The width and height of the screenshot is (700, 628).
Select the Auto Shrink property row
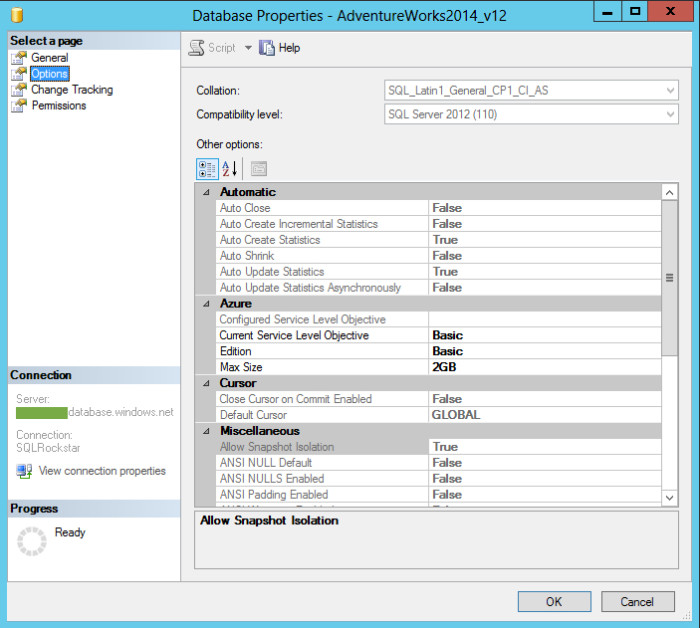438,256
